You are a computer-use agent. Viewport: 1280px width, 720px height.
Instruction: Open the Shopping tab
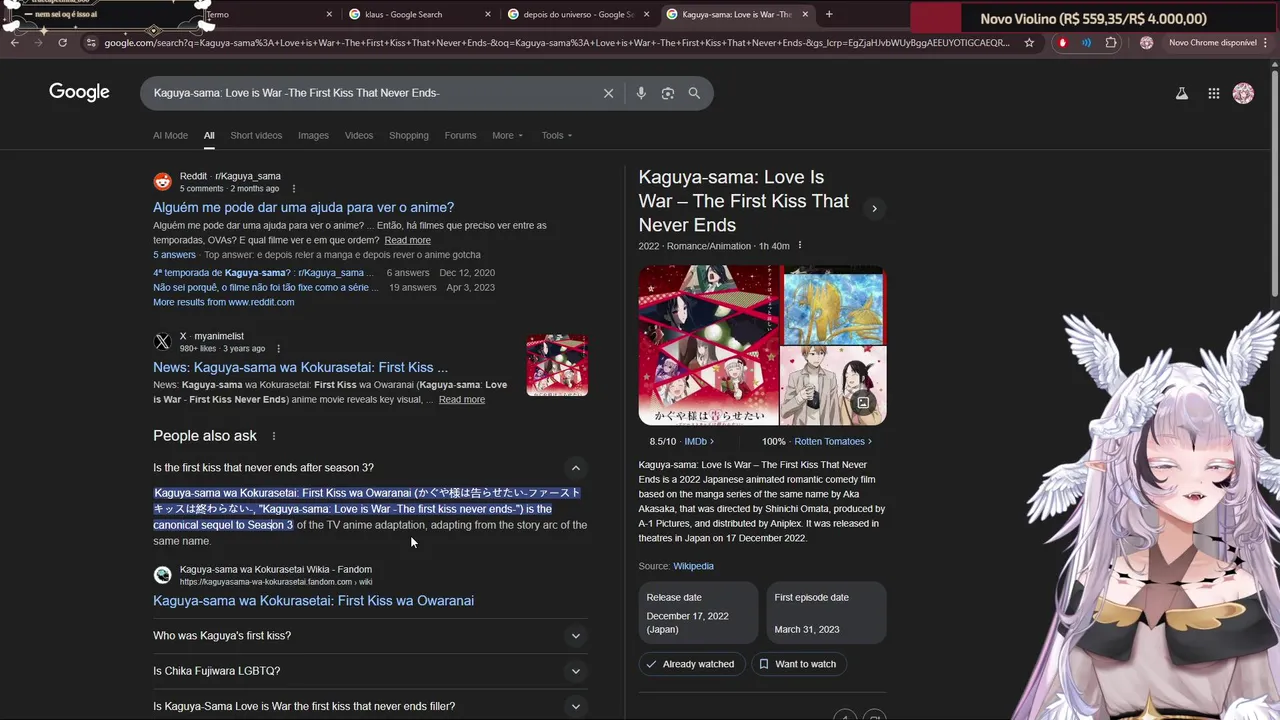tap(408, 135)
